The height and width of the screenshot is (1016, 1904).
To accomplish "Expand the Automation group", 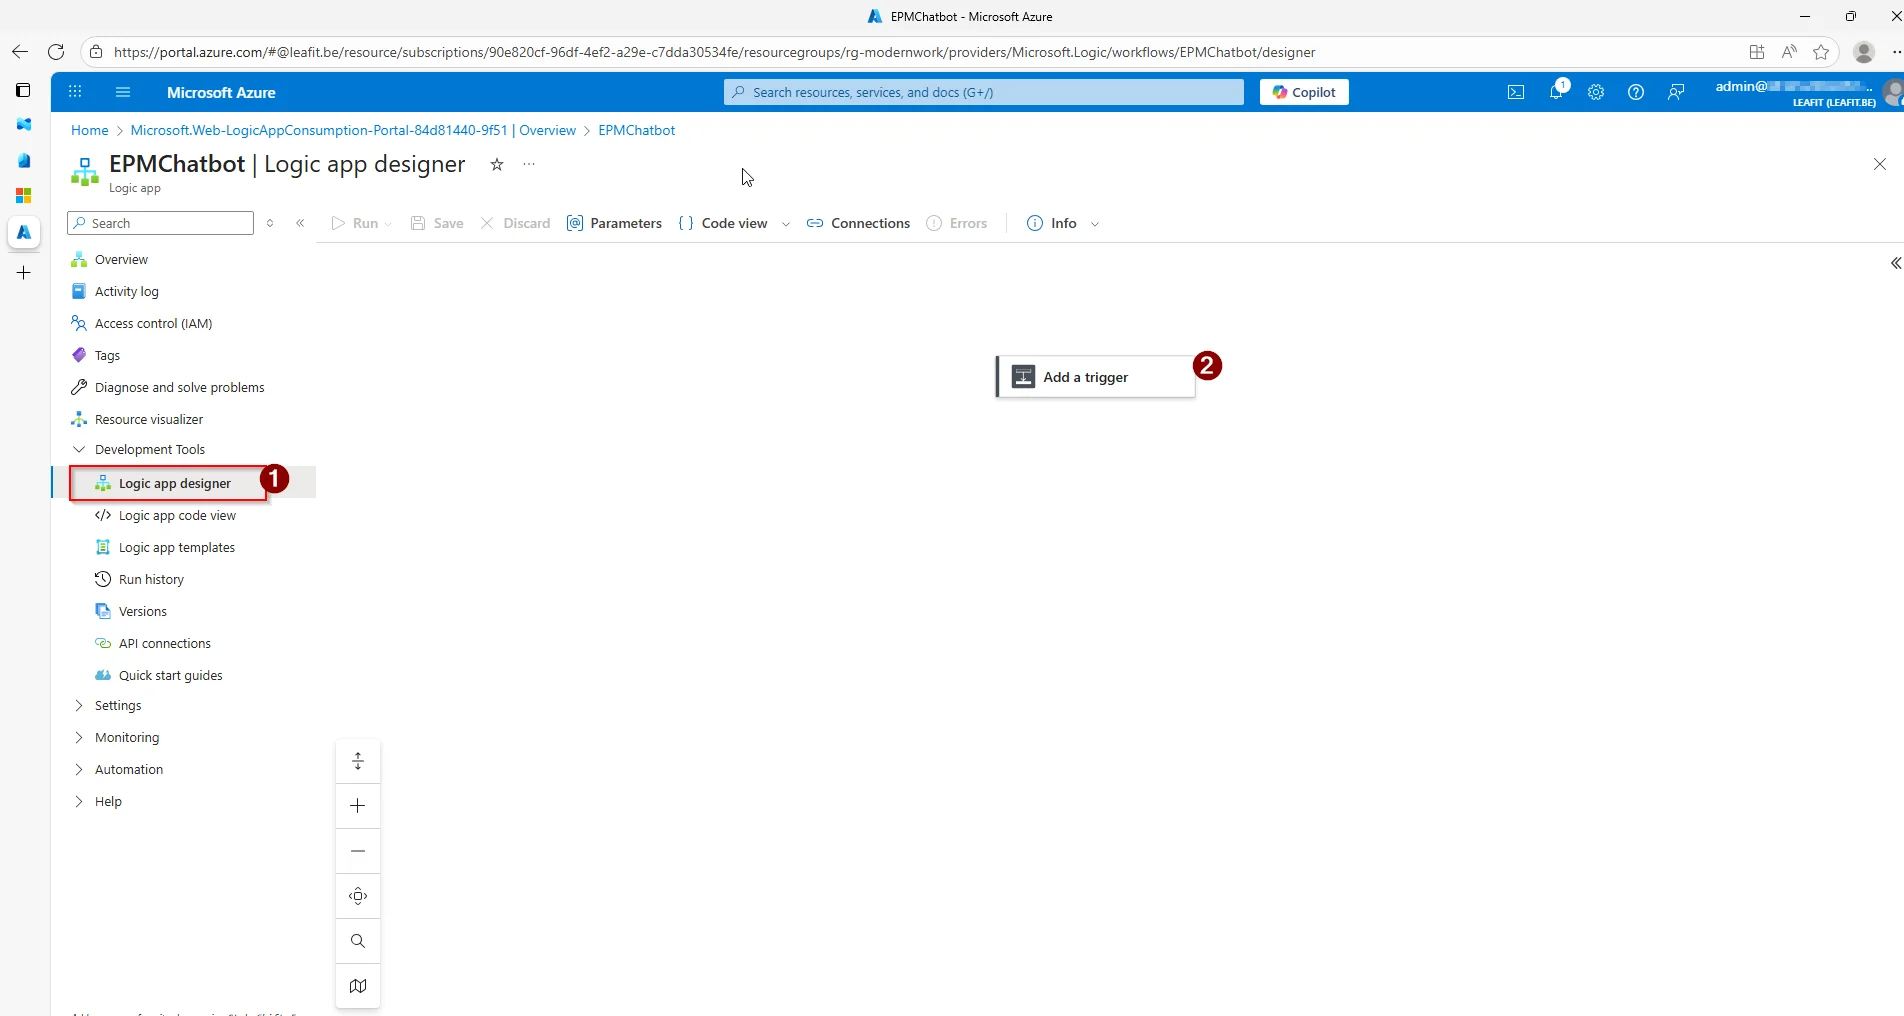I will [x=128, y=769].
